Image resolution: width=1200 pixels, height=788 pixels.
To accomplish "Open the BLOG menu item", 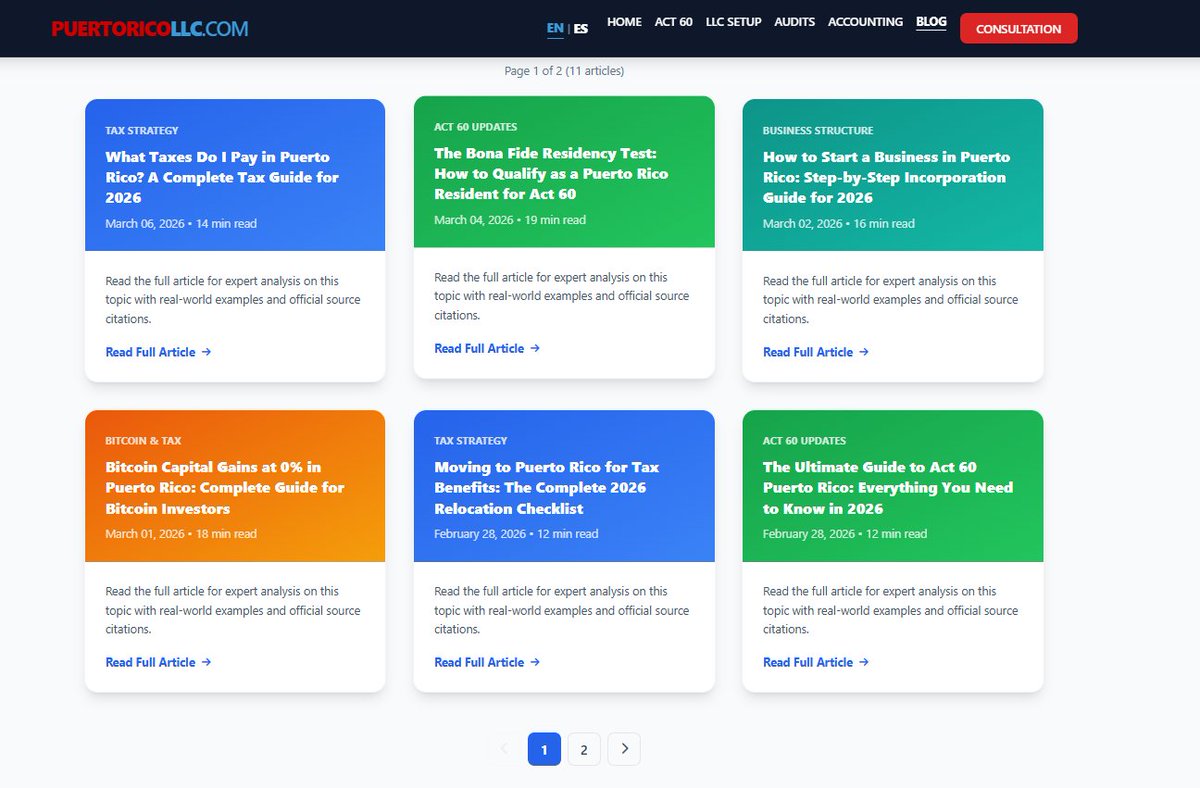I will coord(931,22).
